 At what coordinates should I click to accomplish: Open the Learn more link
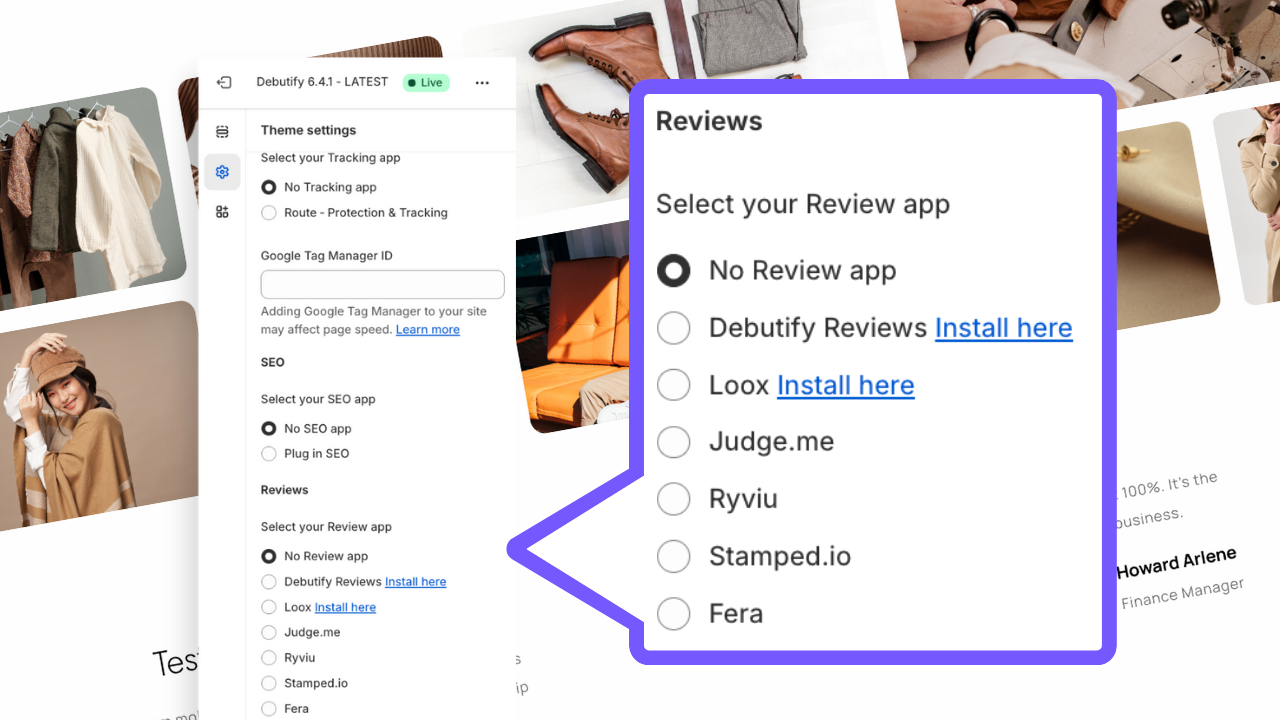[x=428, y=330]
